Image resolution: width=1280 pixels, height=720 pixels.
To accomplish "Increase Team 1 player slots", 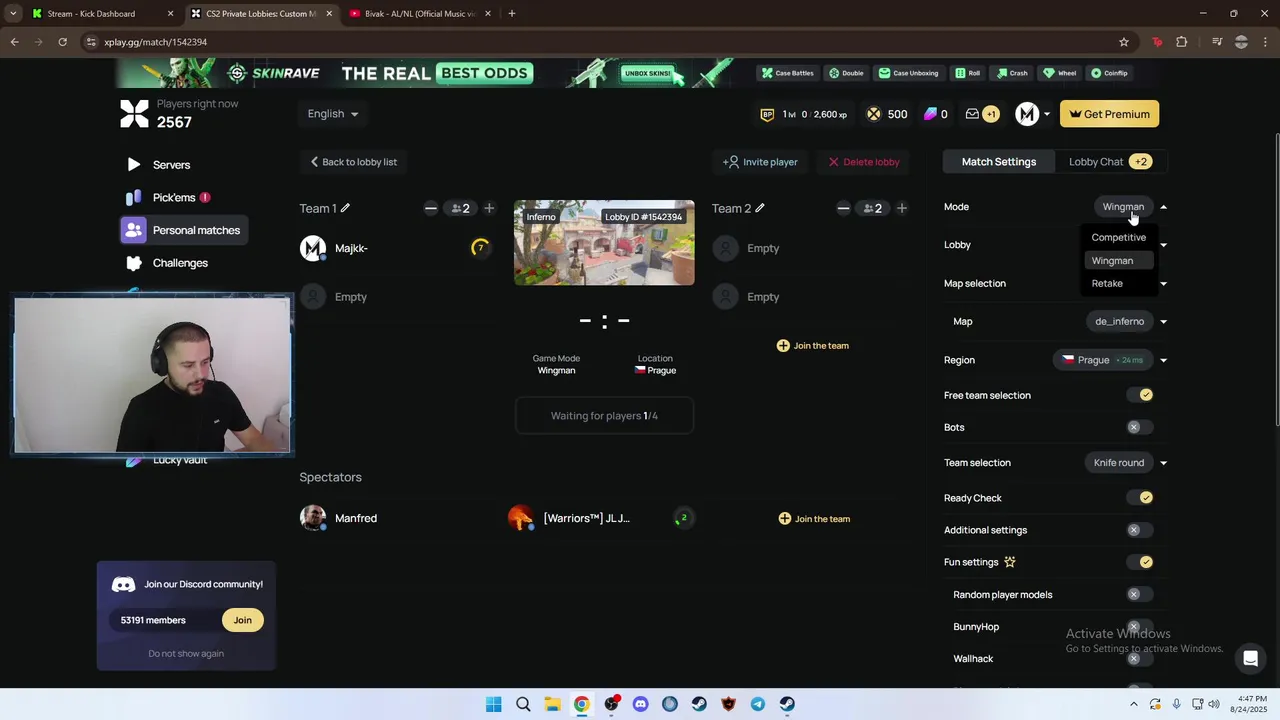I will point(489,208).
